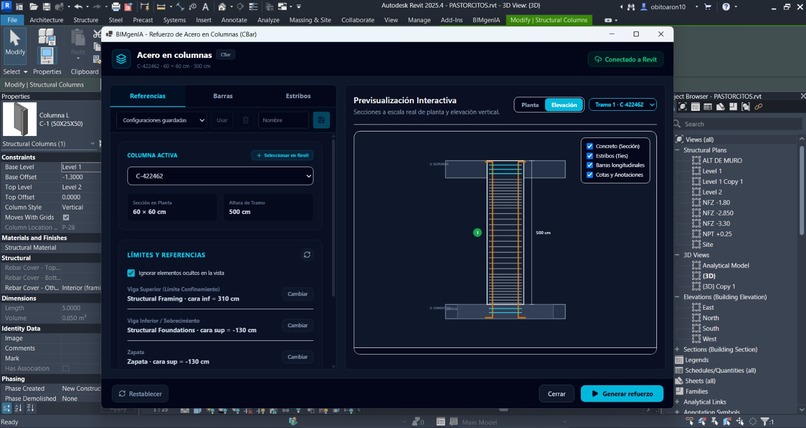Screen dimensions: 806x428
Task: Toggle Concreto (Sección) checkbox
Action: pos(590,146)
